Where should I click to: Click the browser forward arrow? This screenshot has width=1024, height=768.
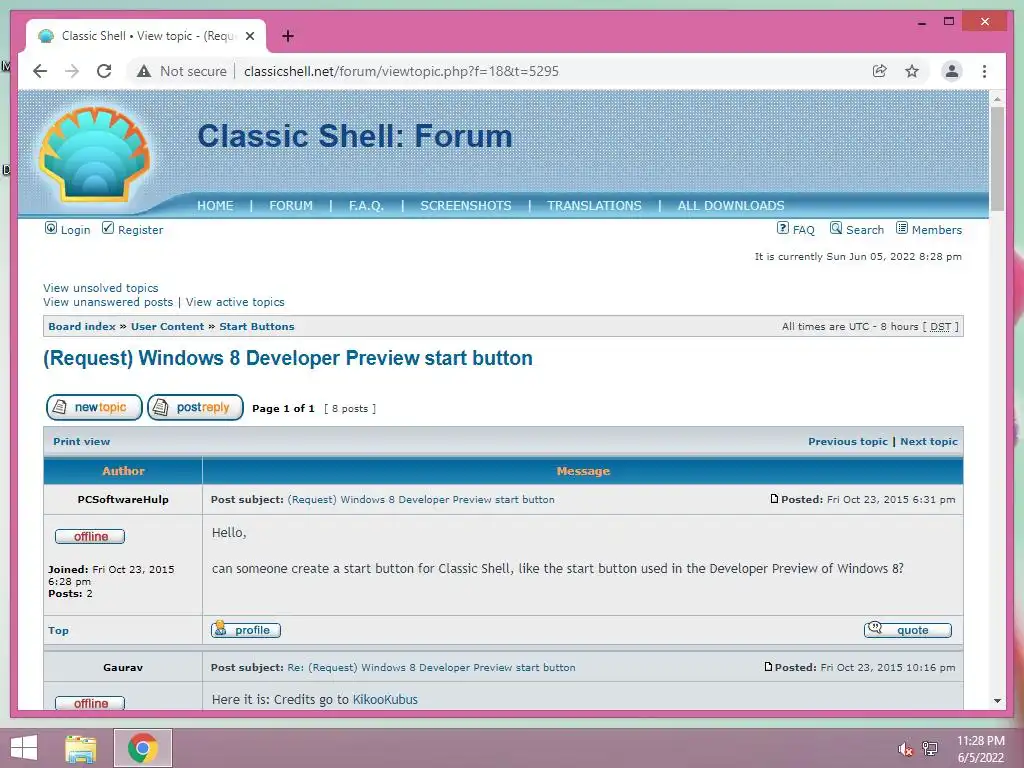point(72,71)
